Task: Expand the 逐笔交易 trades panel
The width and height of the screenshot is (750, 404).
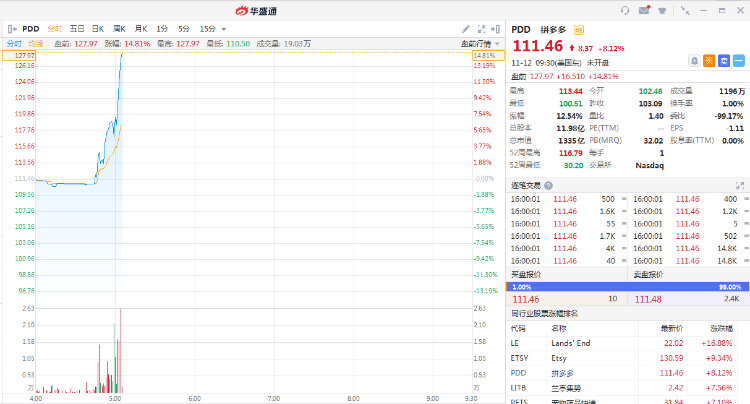Action: 741,185
